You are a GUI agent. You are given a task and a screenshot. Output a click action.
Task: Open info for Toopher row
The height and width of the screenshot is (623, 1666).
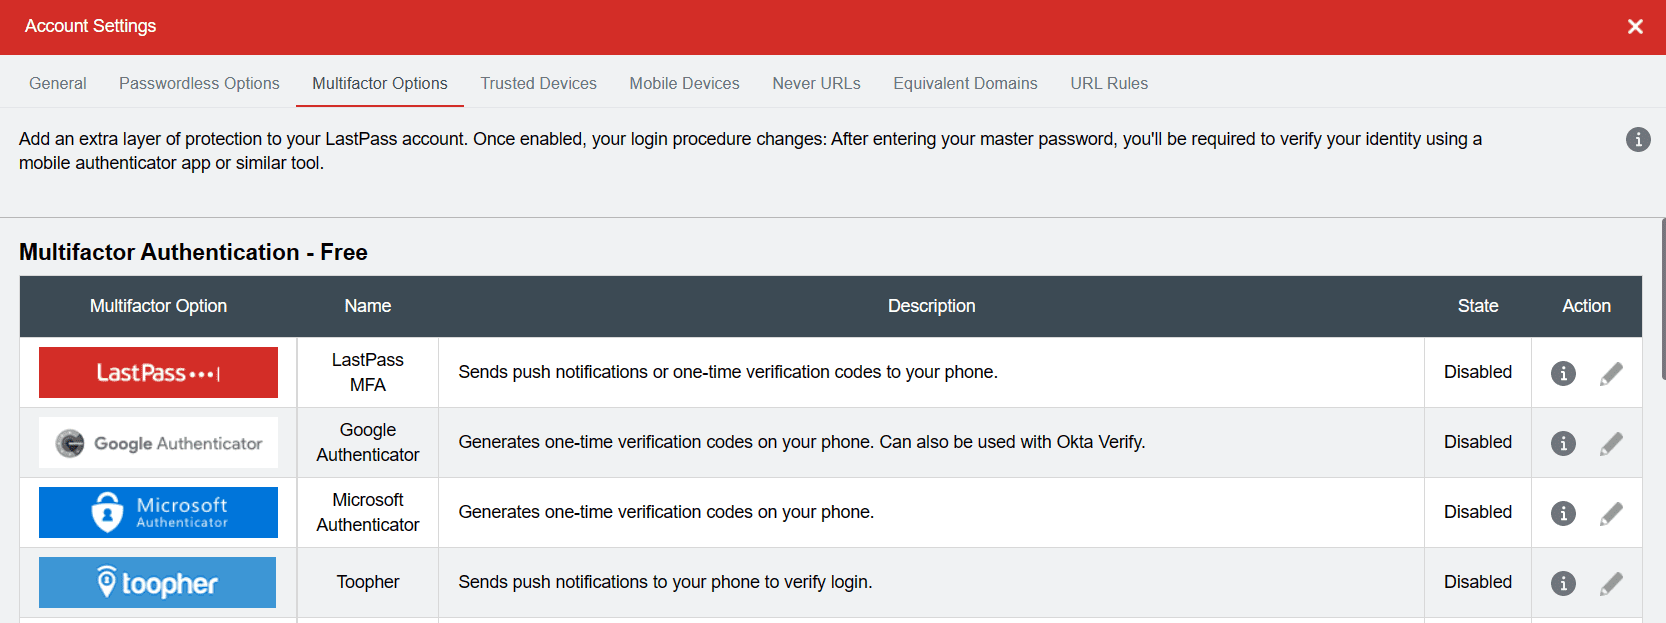[x=1563, y=583]
